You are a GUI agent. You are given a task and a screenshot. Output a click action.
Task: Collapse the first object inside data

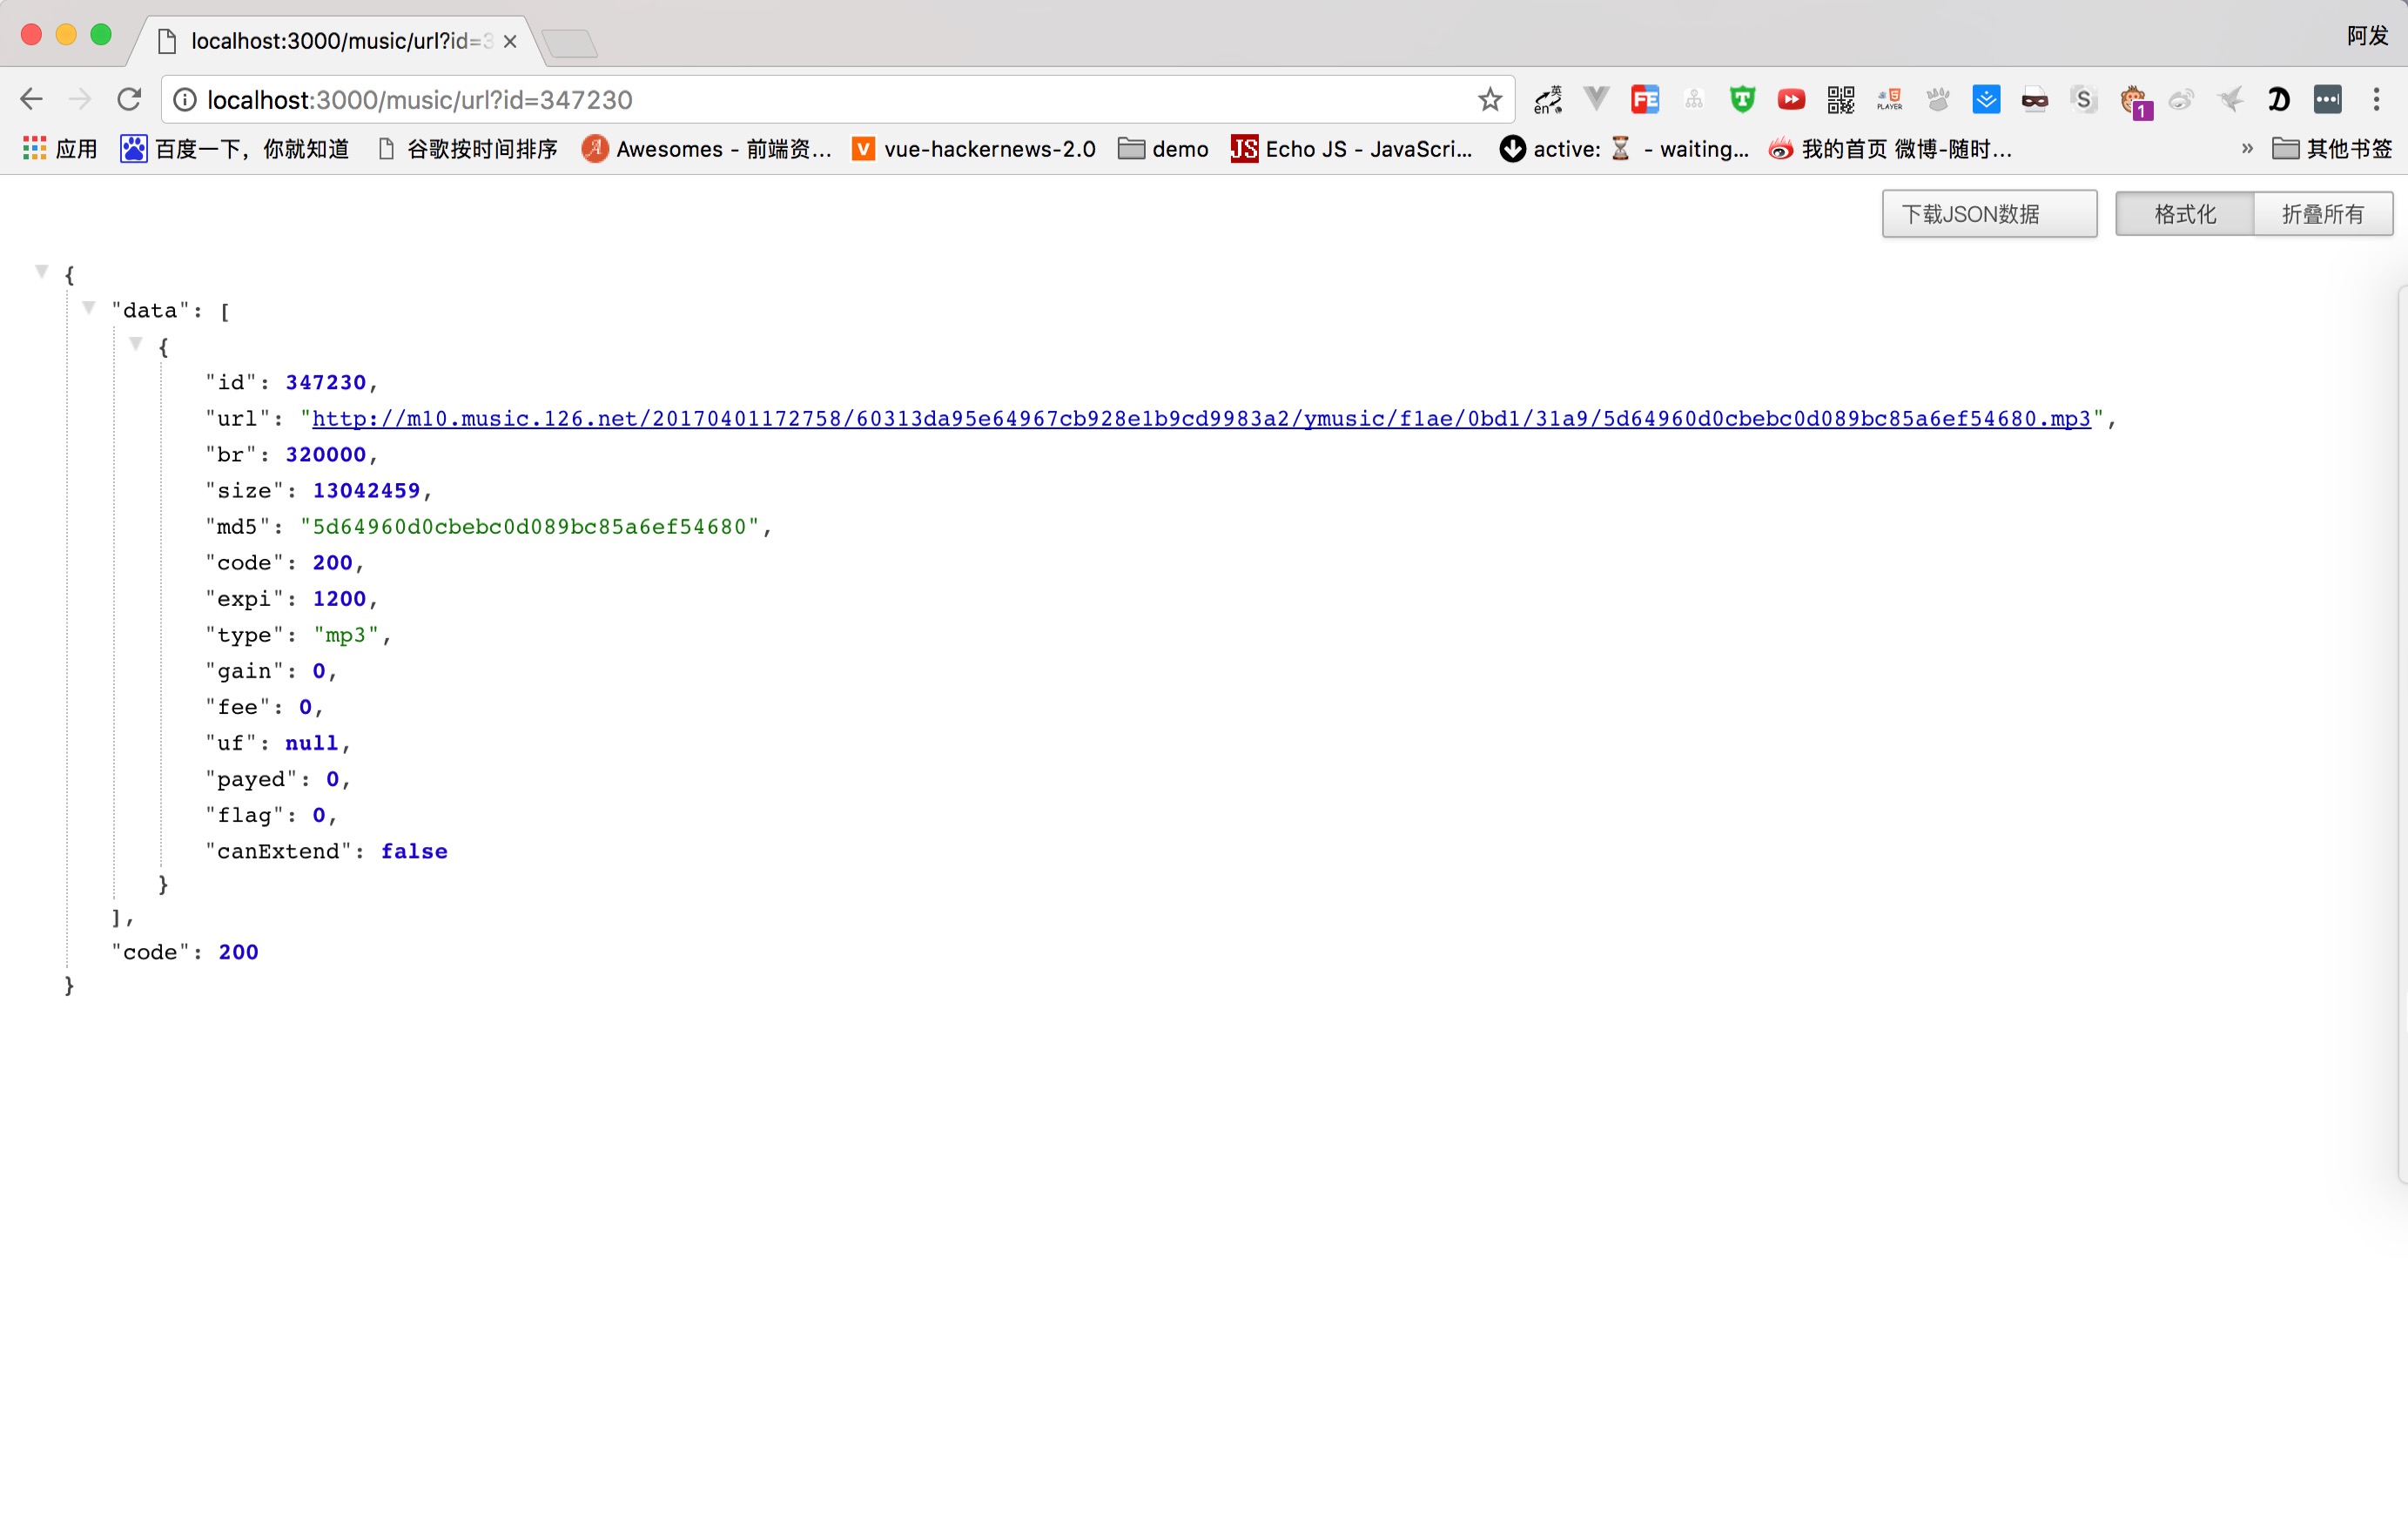tap(136, 344)
